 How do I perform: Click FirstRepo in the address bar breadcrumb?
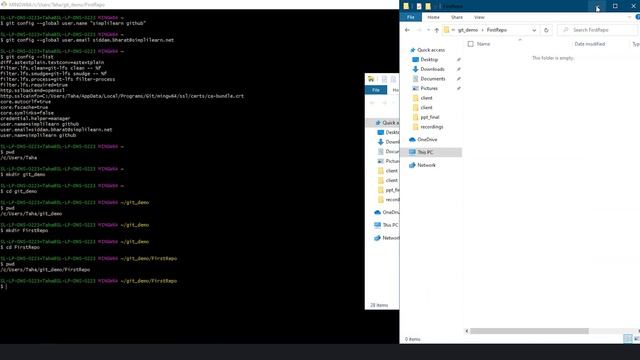point(497,30)
